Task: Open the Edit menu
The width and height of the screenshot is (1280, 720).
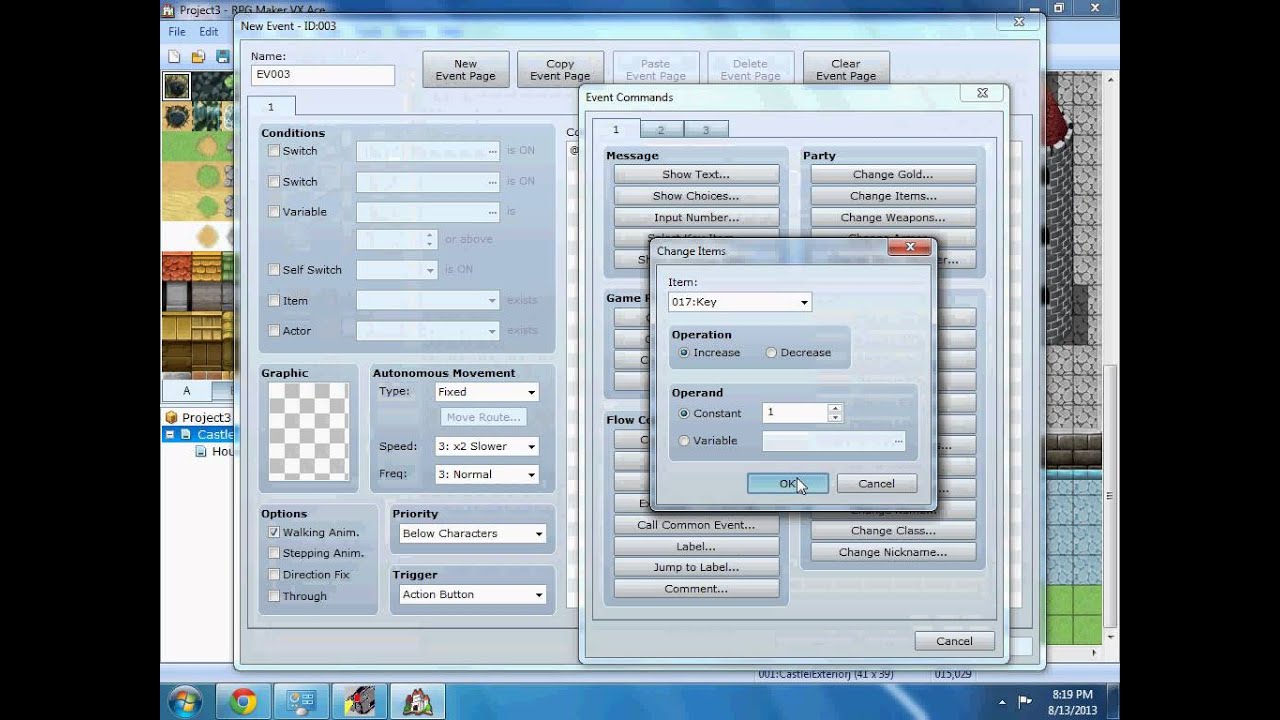Action: tap(208, 31)
